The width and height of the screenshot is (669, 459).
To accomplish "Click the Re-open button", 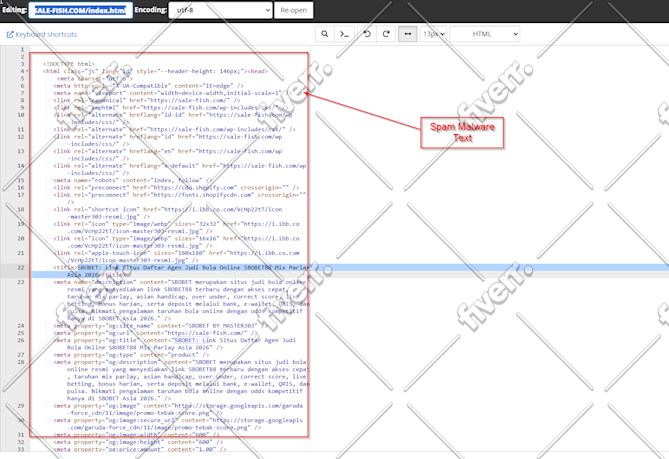I will [294, 10].
